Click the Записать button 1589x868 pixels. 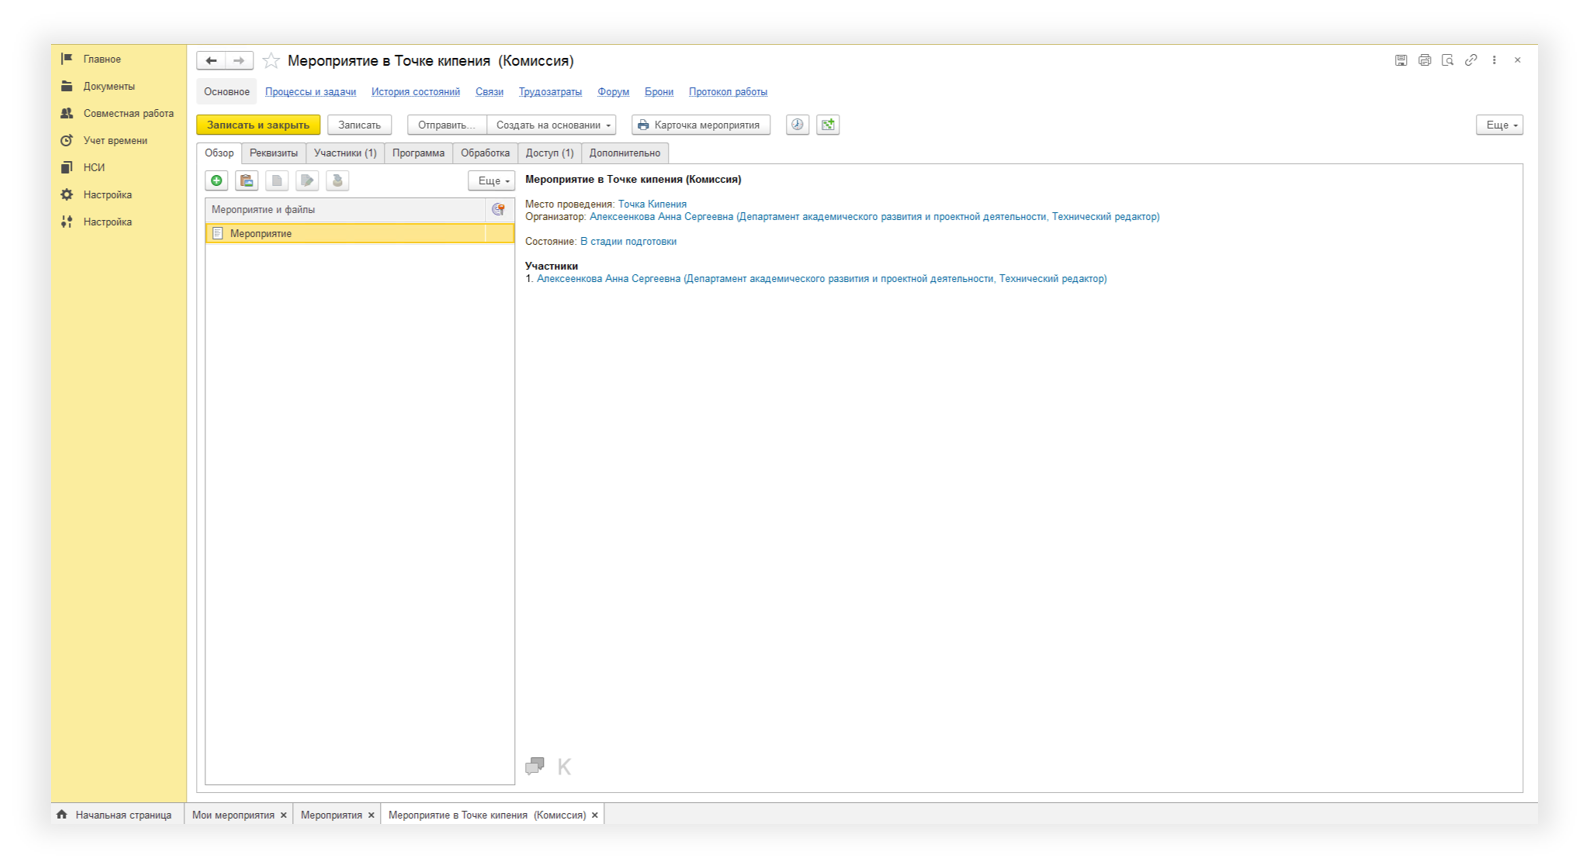coord(359,125)
